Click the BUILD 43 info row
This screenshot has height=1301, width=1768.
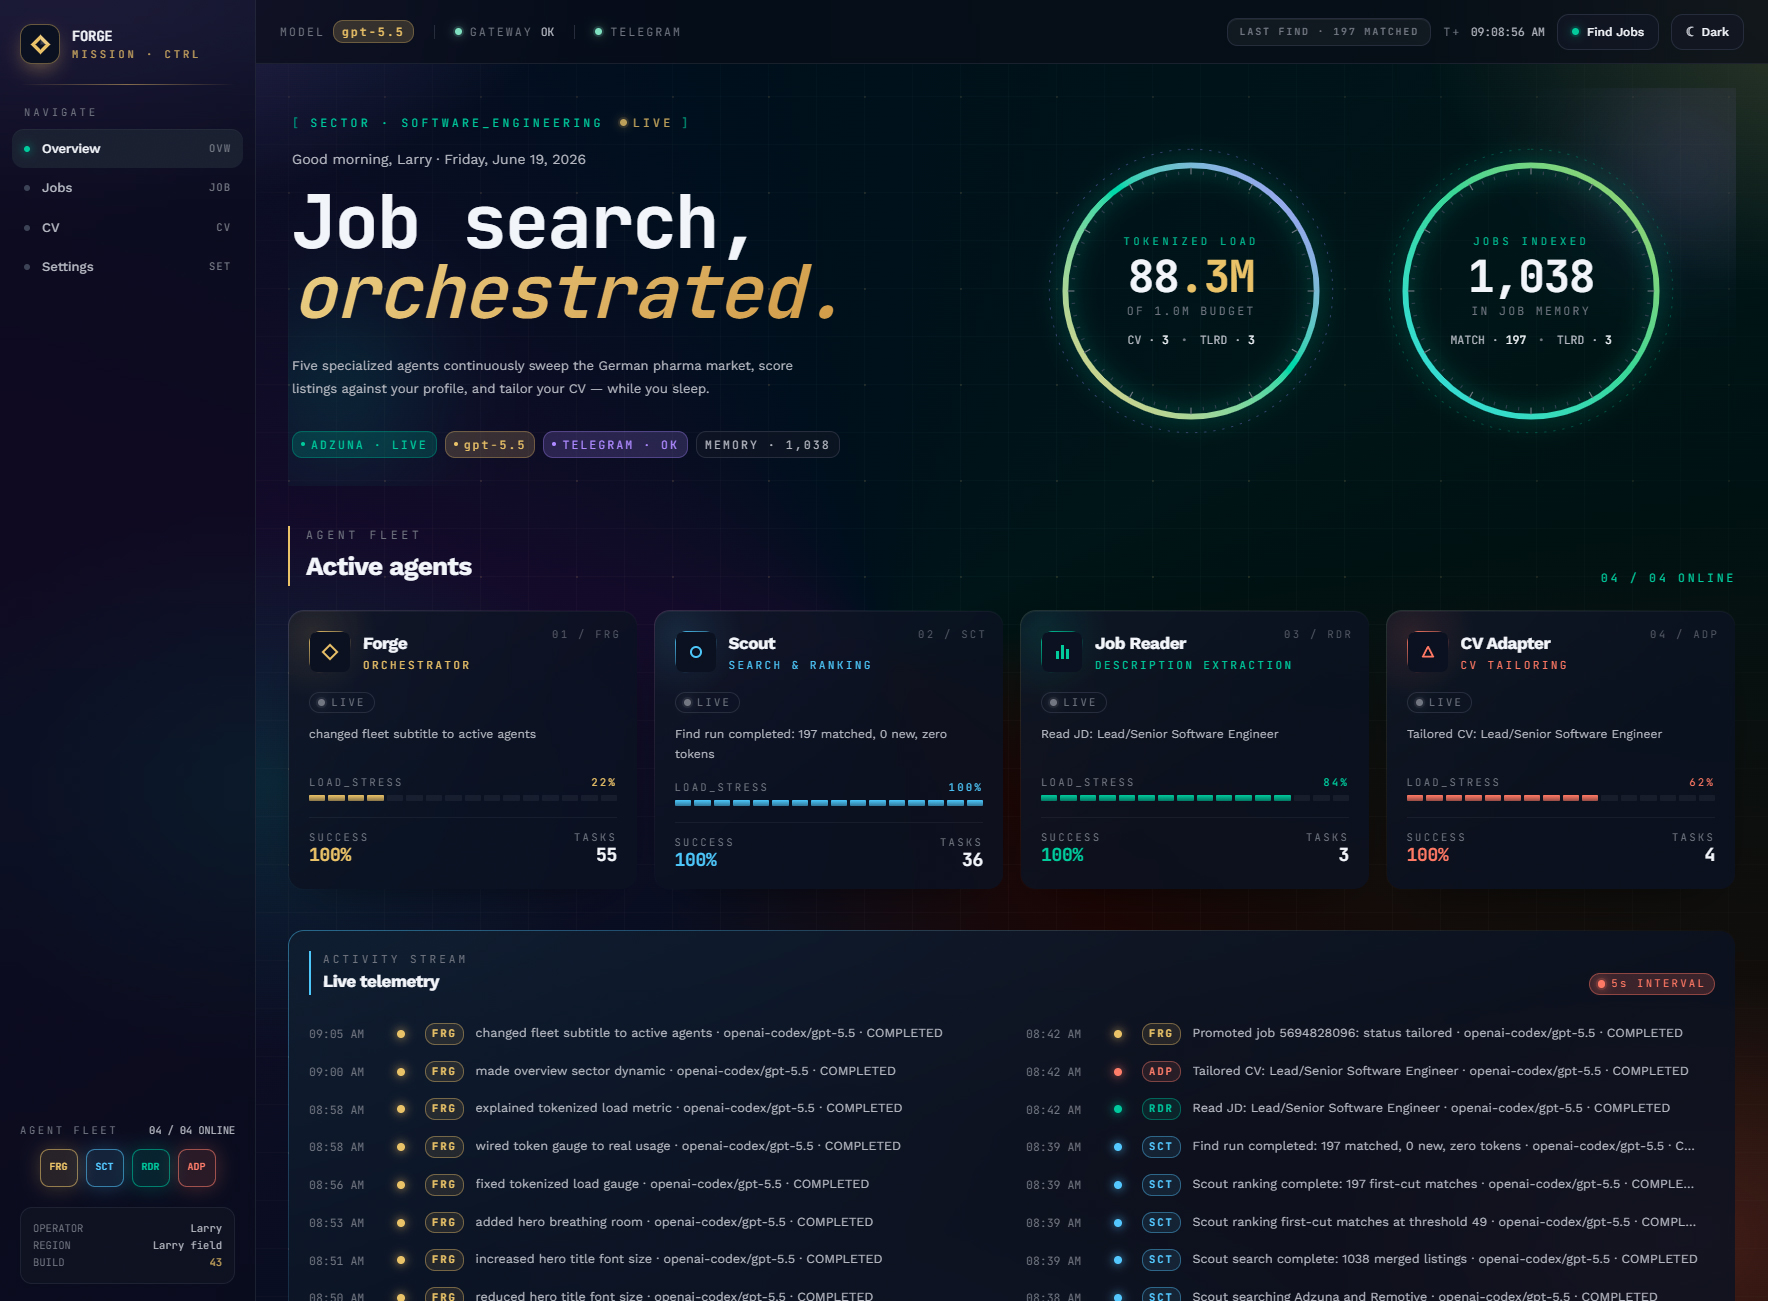(x=127, y=1262)
